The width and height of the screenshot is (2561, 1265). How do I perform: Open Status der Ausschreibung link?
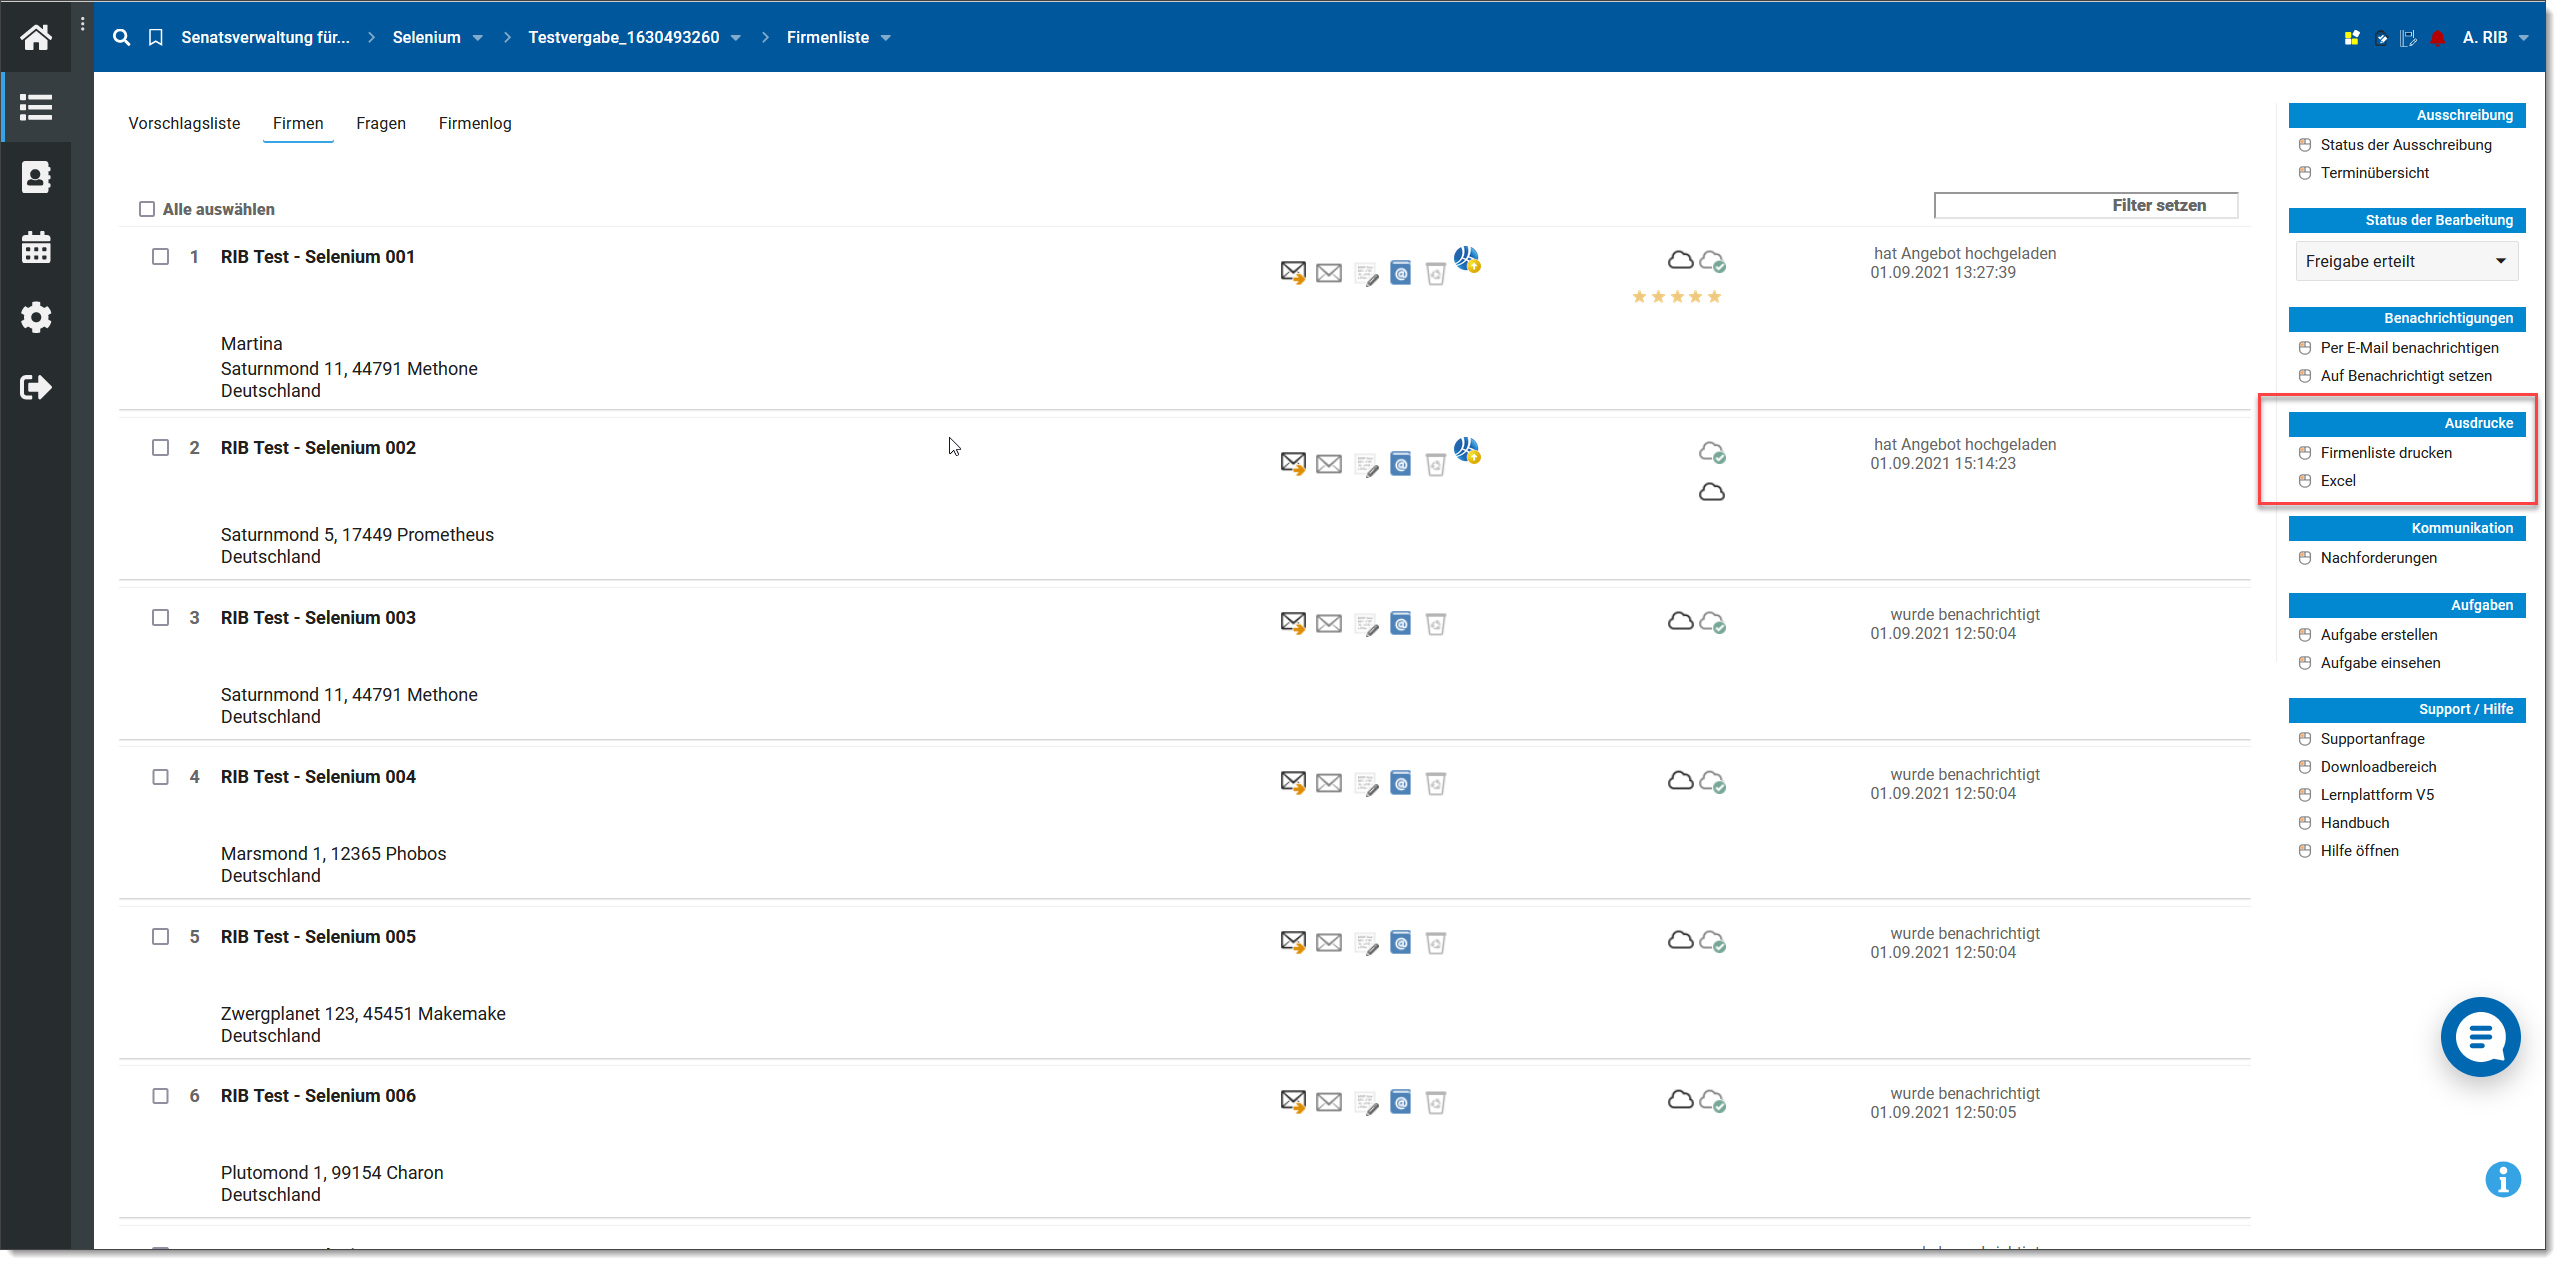tap(2406, 145)
